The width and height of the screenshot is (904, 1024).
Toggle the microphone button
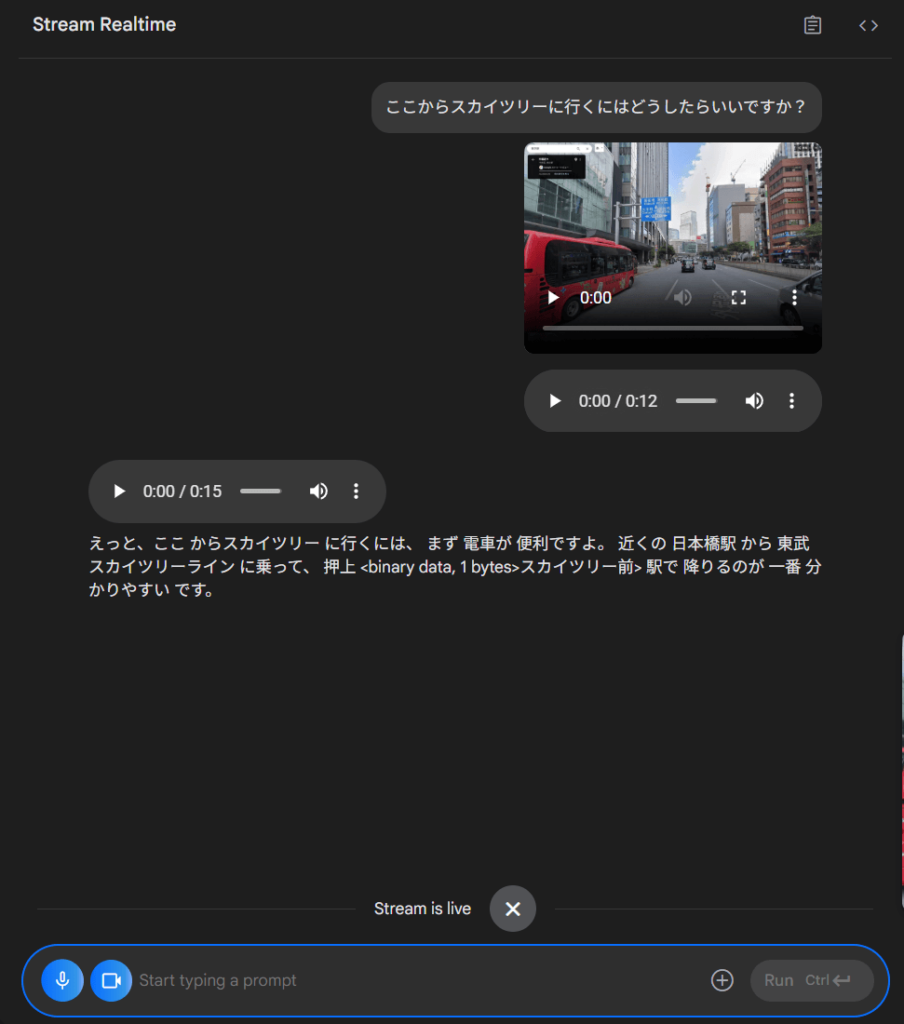62,980
